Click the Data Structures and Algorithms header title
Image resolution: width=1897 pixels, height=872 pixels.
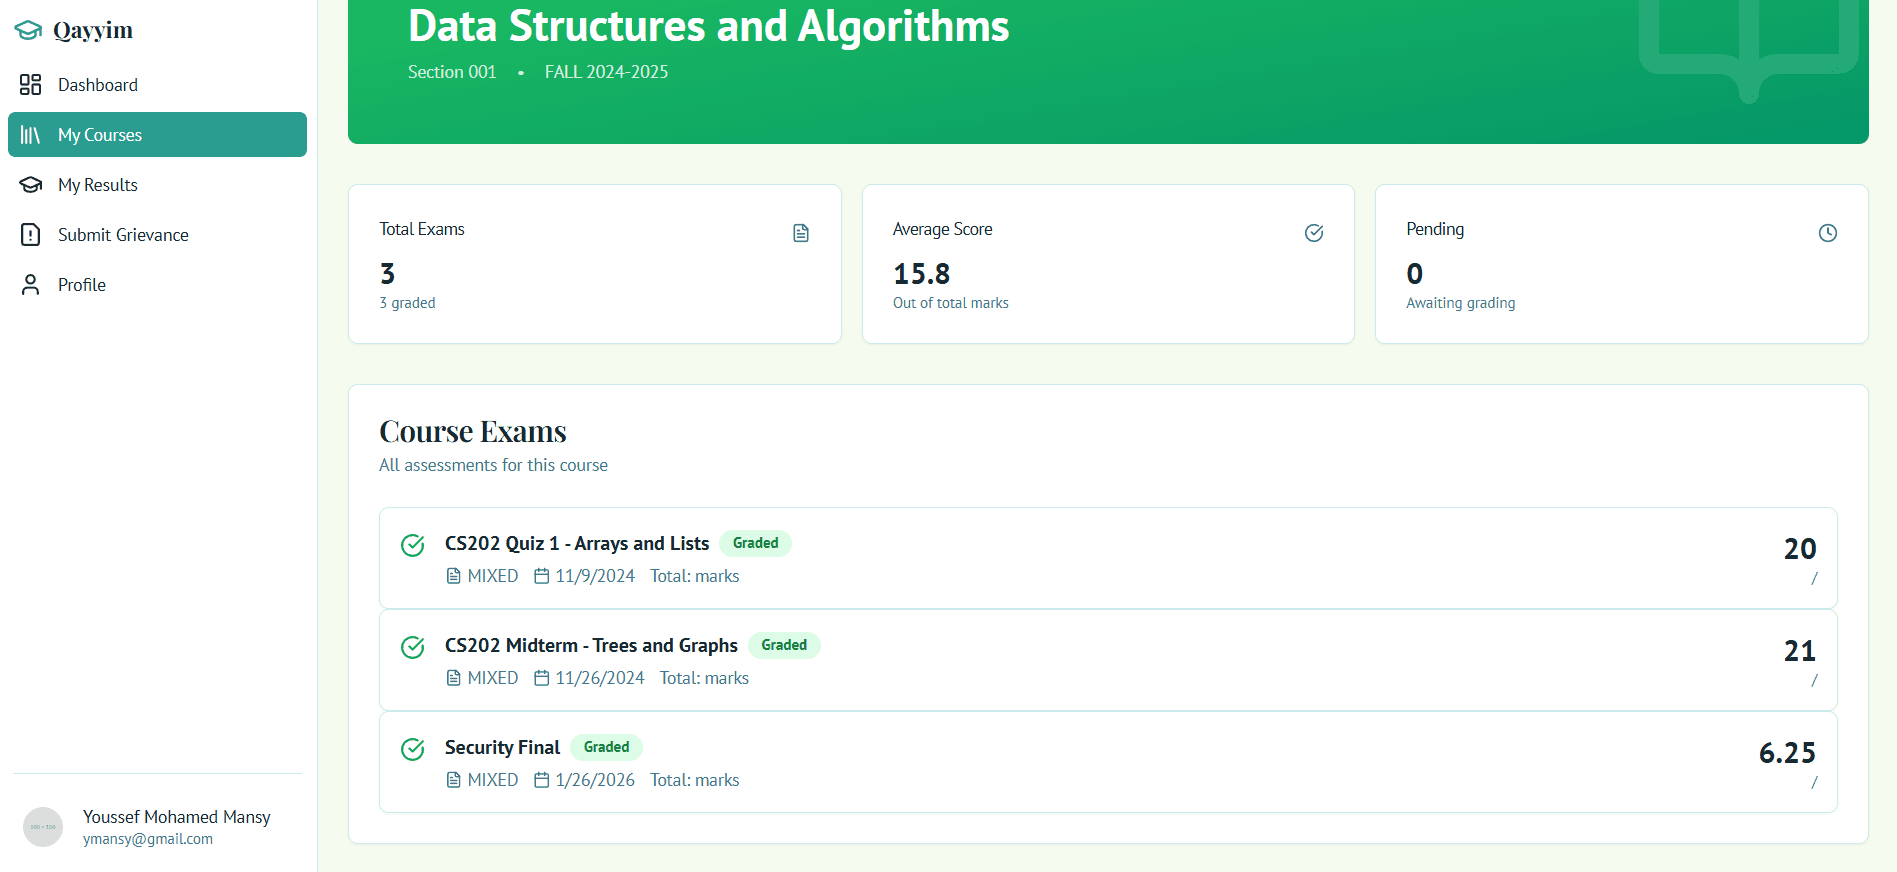[x=707, y=26]
